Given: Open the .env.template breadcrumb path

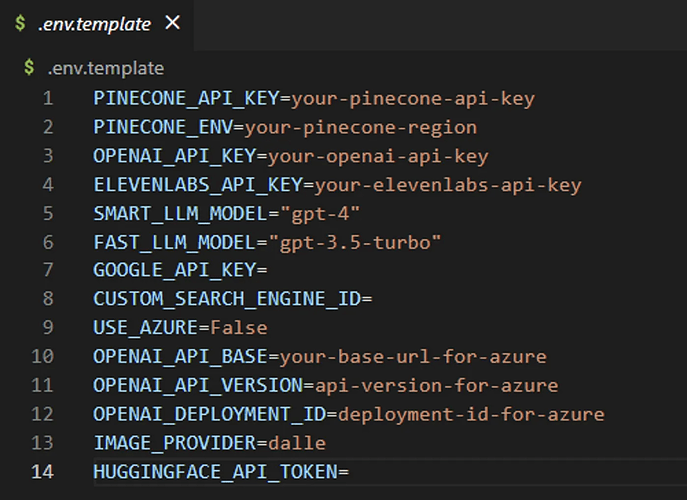Looking at the screenshot, I should [106, 69].
